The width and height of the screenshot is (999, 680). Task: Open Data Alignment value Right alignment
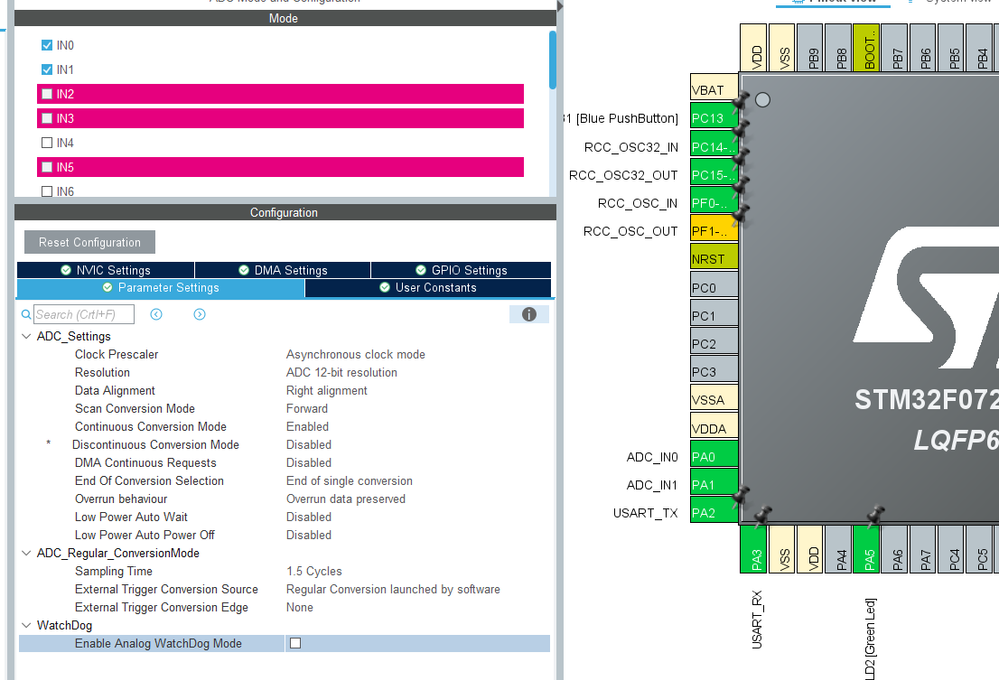327,390
